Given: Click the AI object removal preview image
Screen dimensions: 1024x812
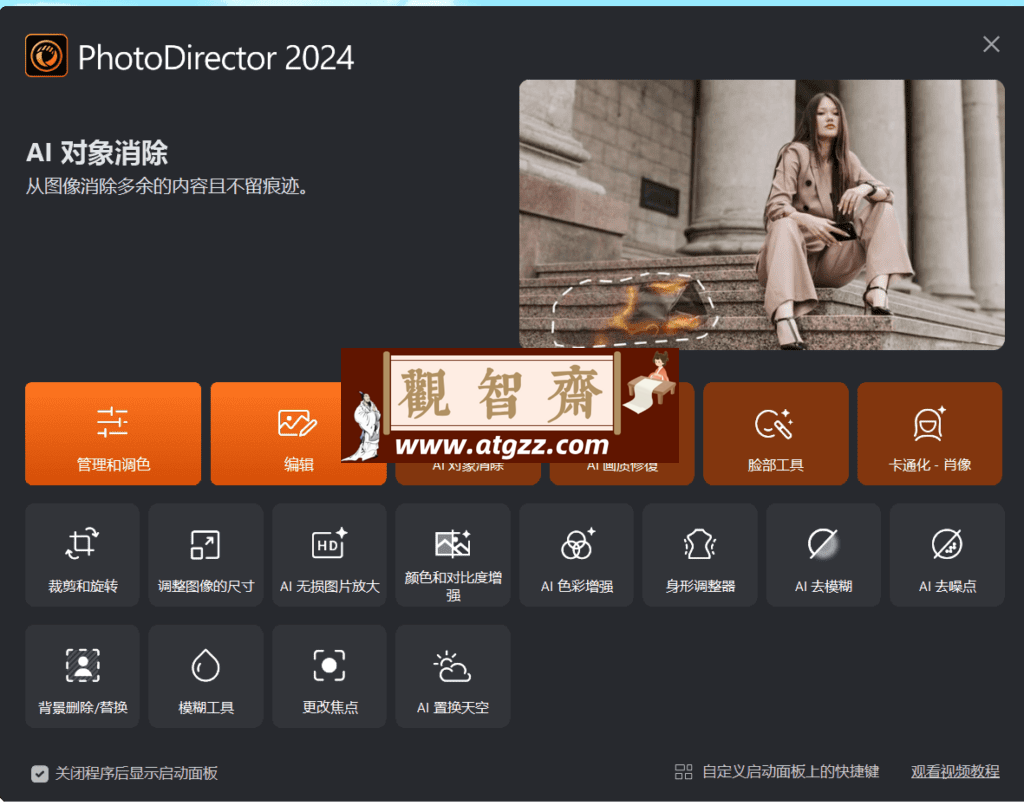Looking at the screenshot, I should pos(761,214).
